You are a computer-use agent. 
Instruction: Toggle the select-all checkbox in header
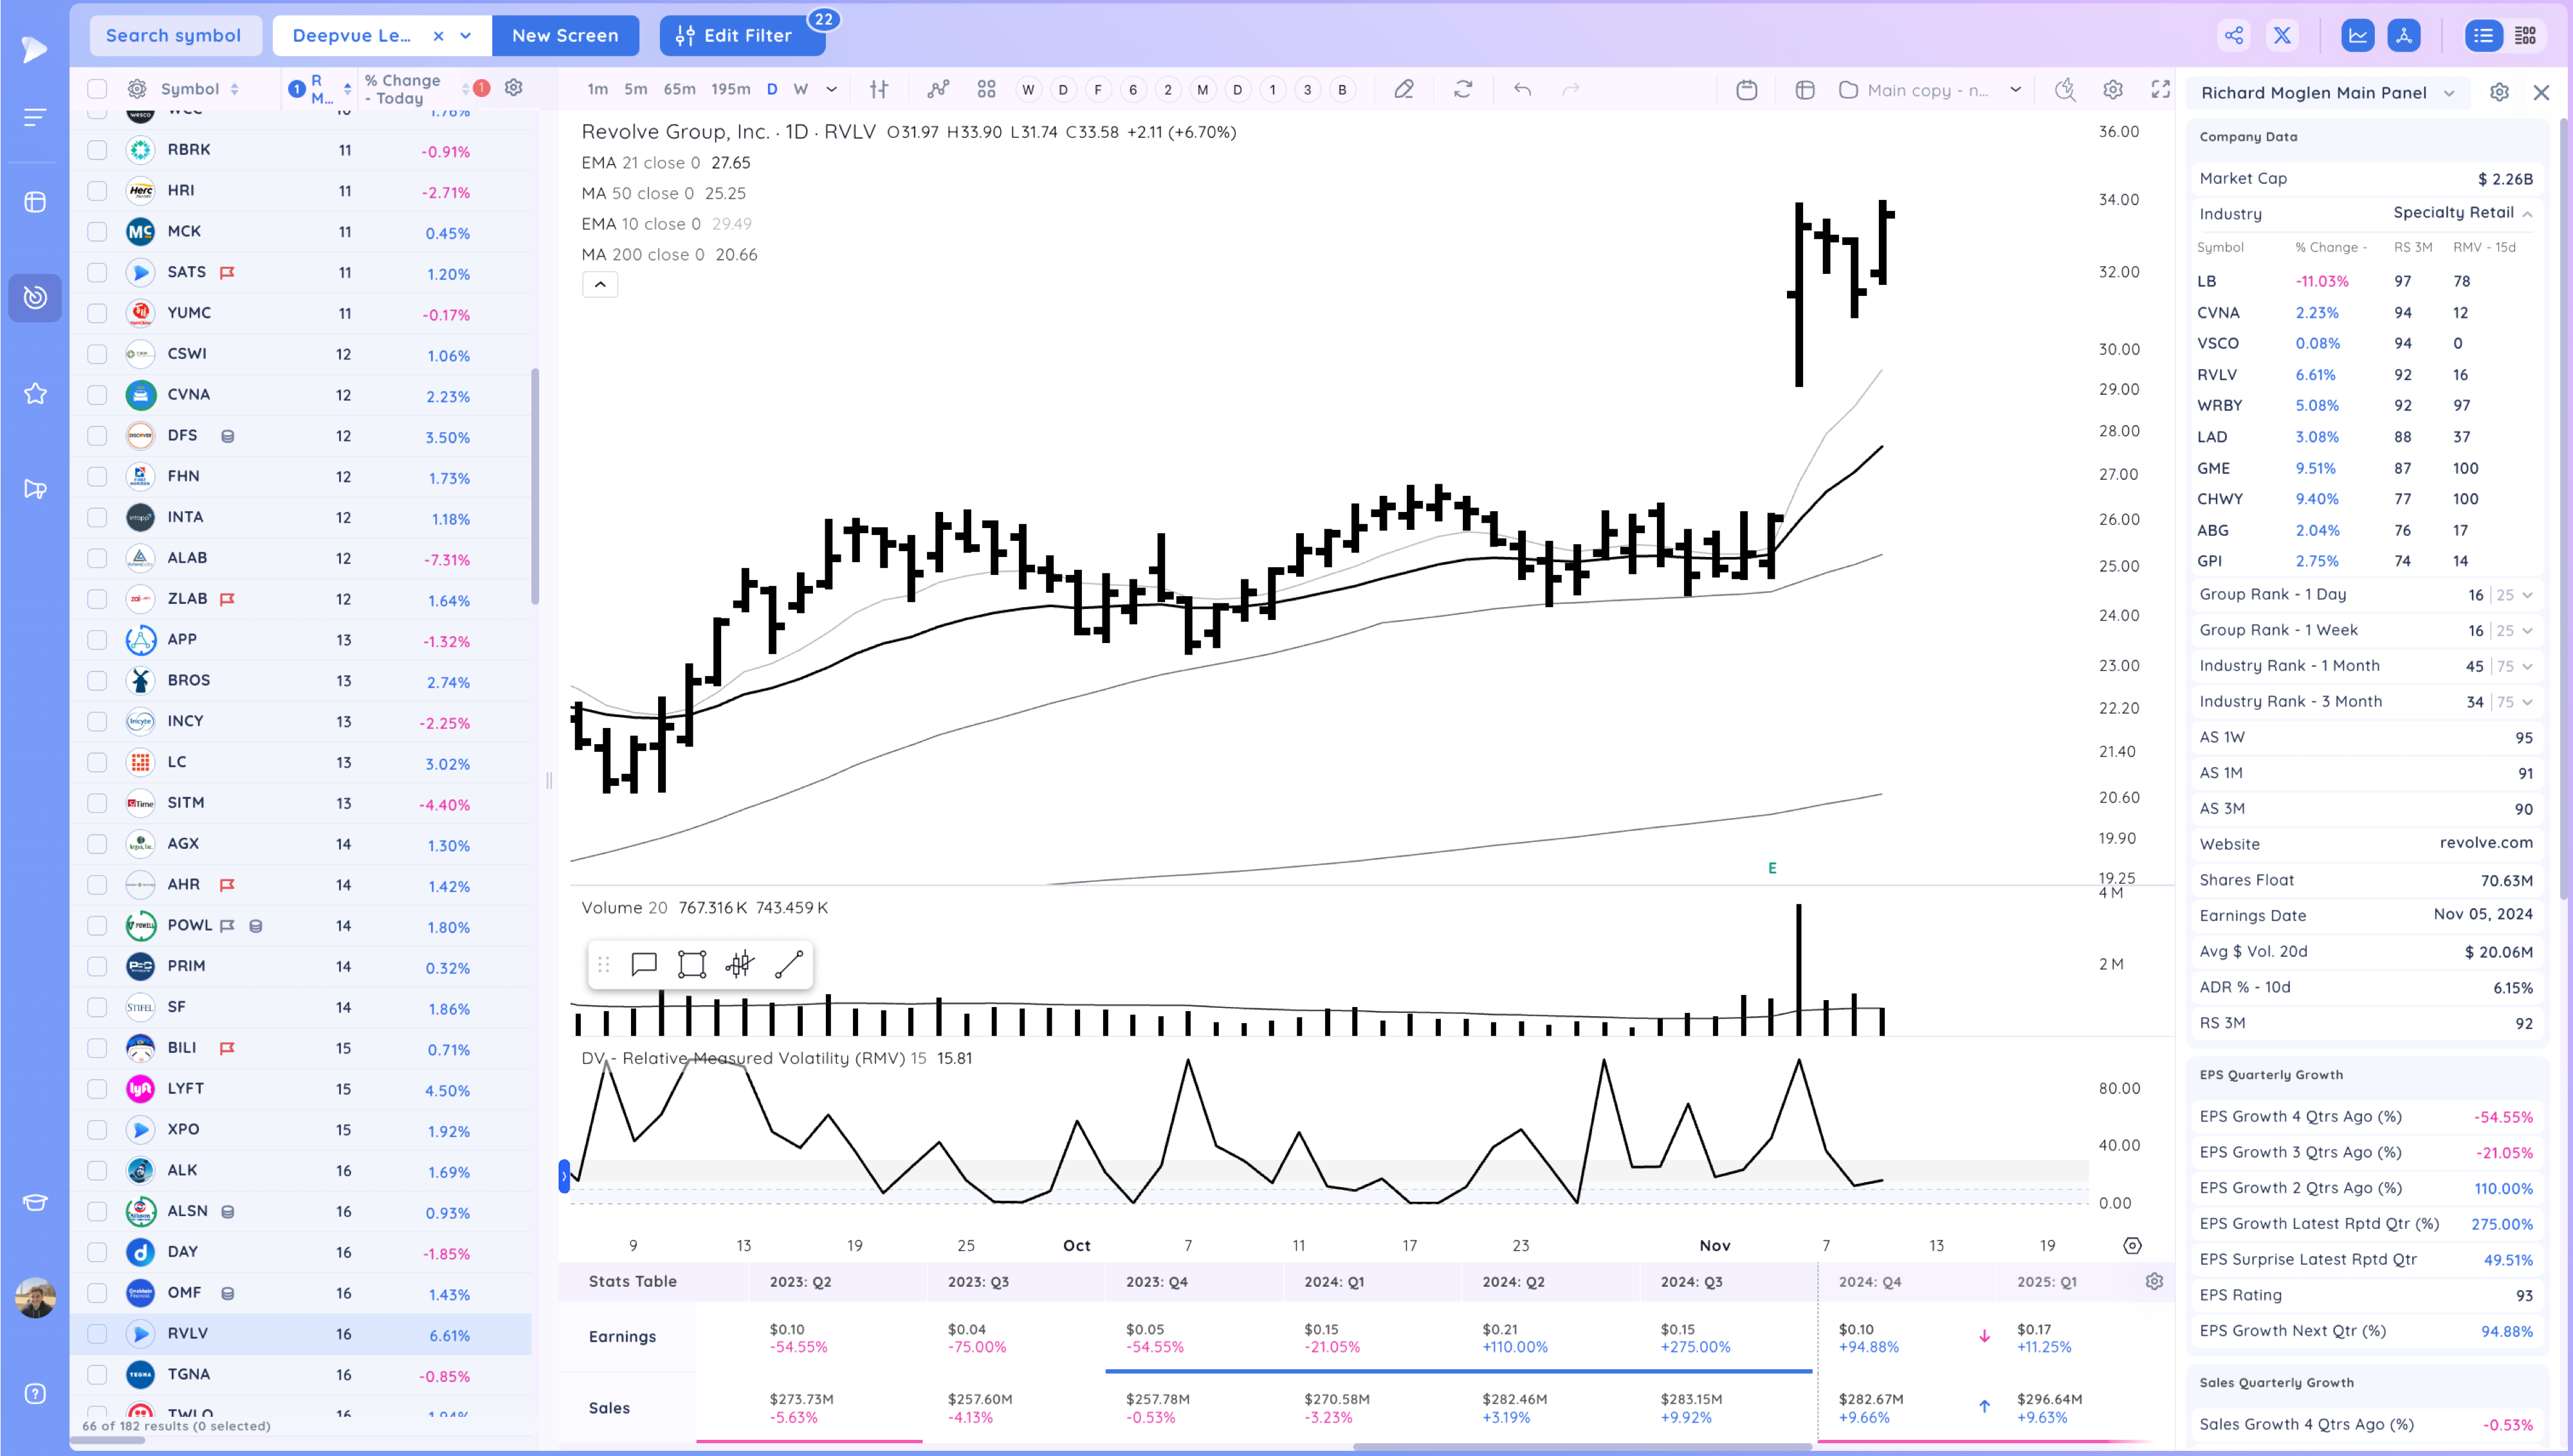[97, 89]
